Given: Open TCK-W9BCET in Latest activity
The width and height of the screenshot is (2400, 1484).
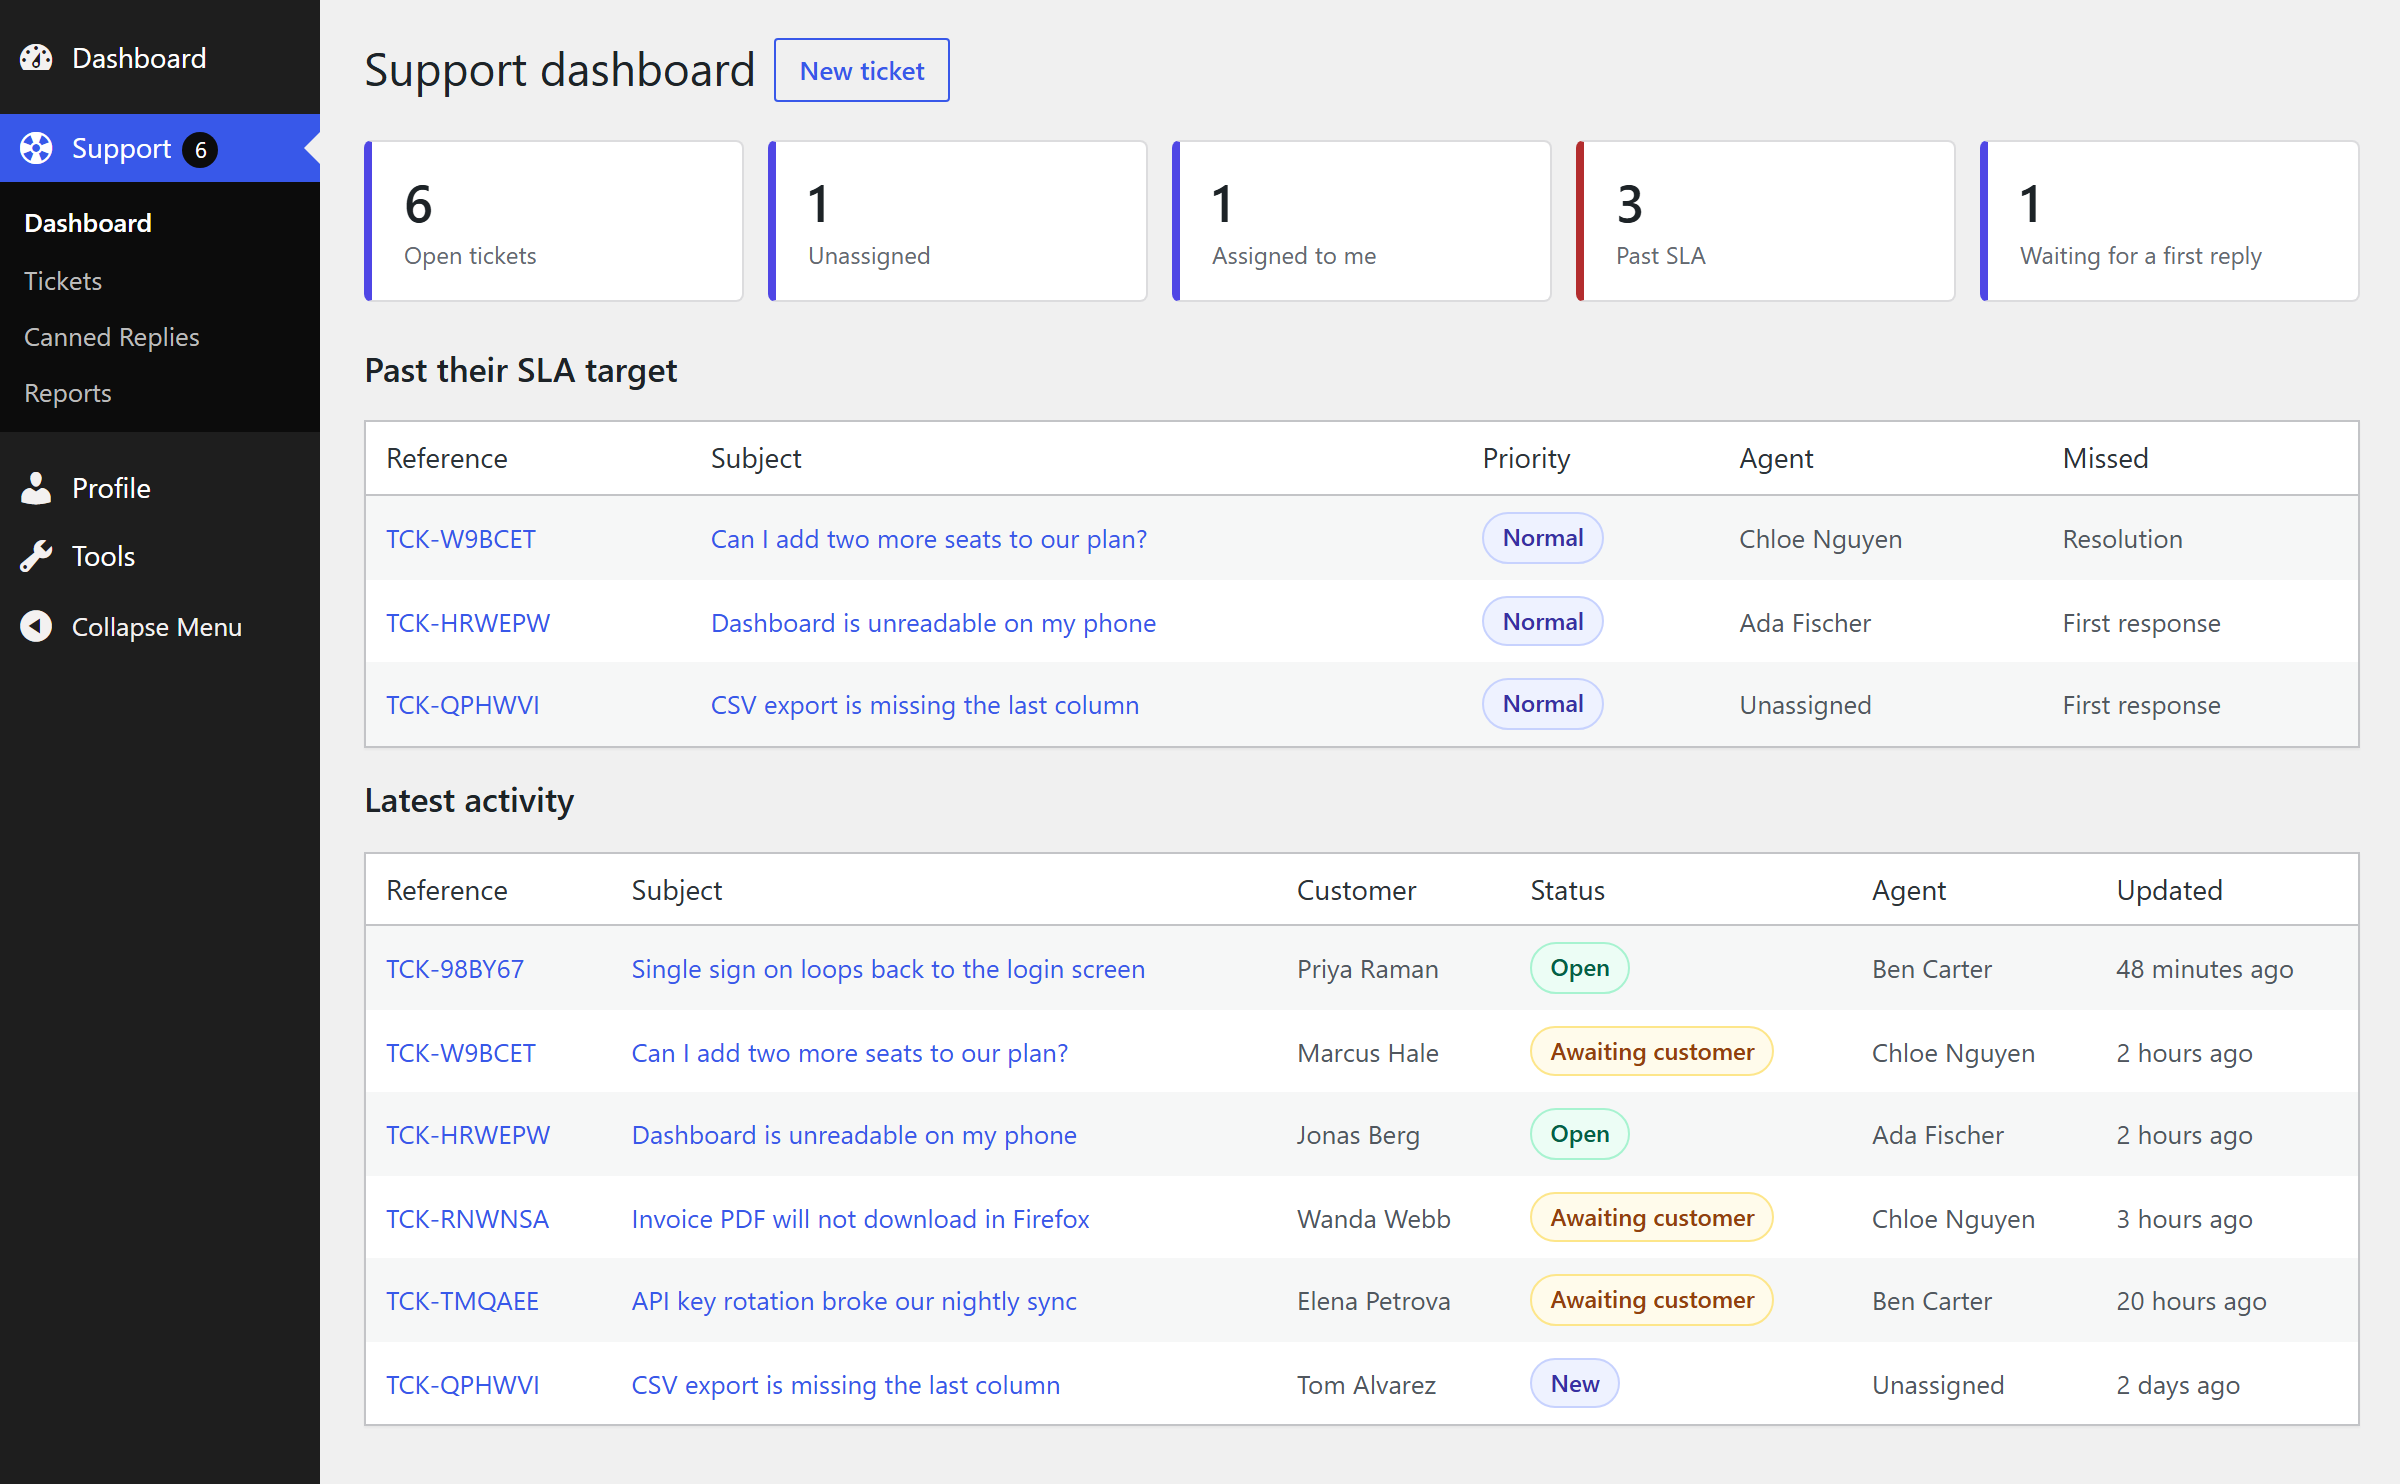Looking at the screenshot, I should point(461,1053).
